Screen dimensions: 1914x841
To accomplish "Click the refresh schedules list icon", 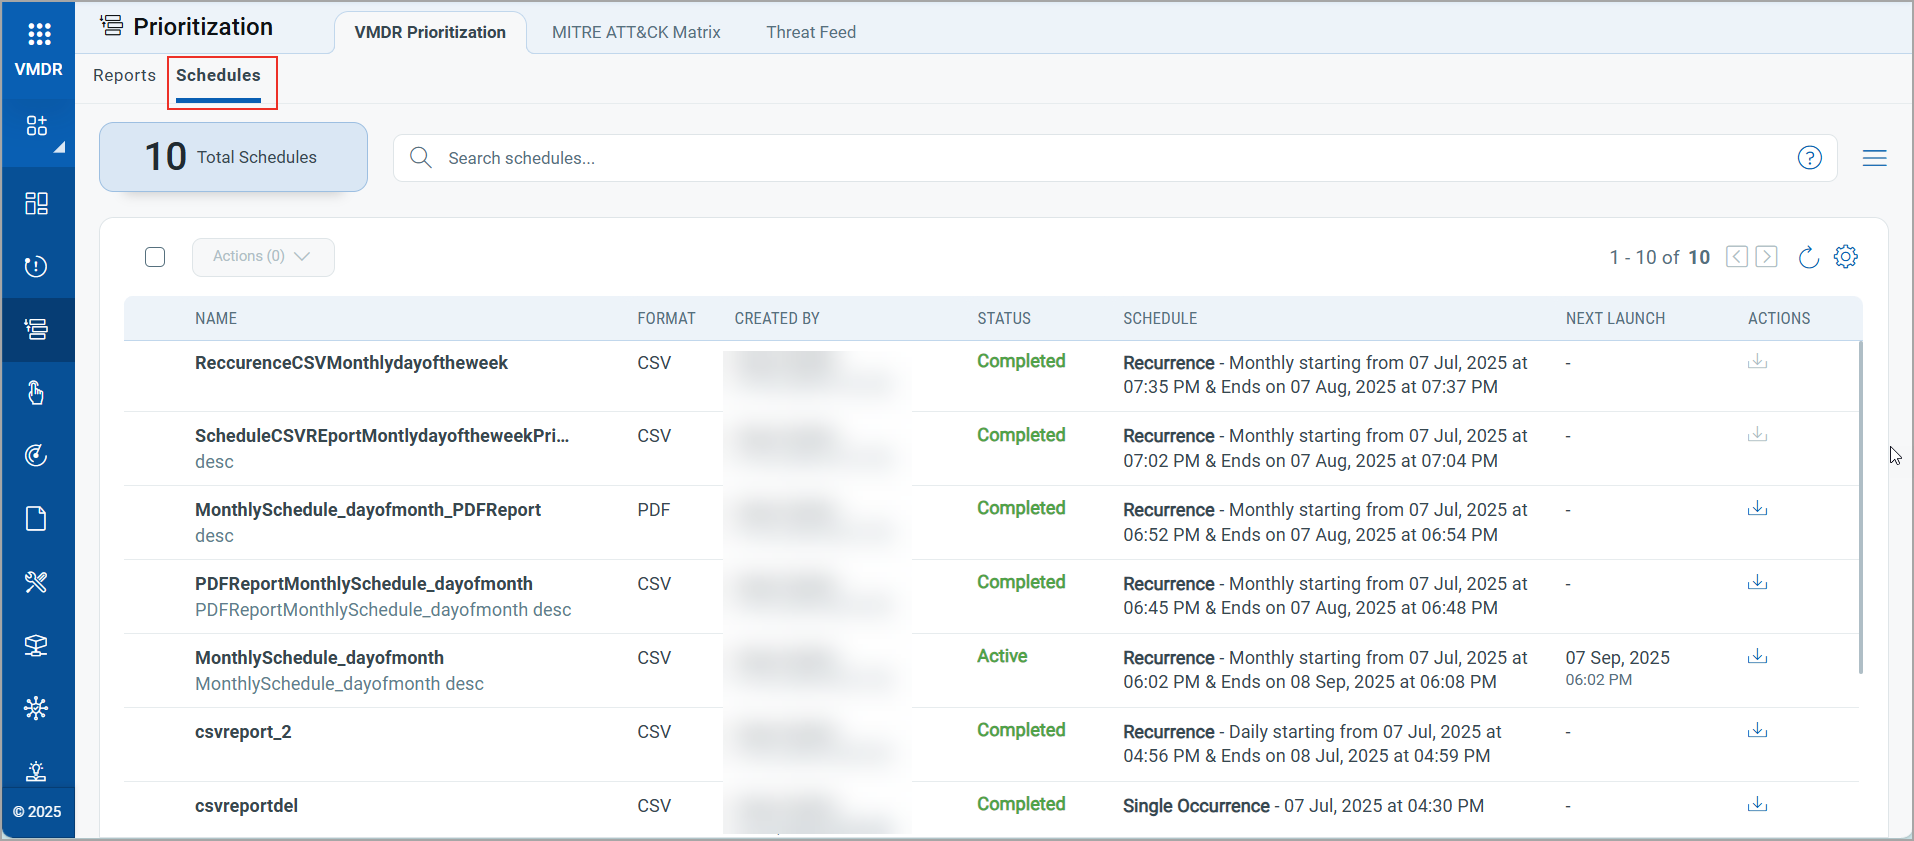I will pyautogui.click(x=1808, y=258).
